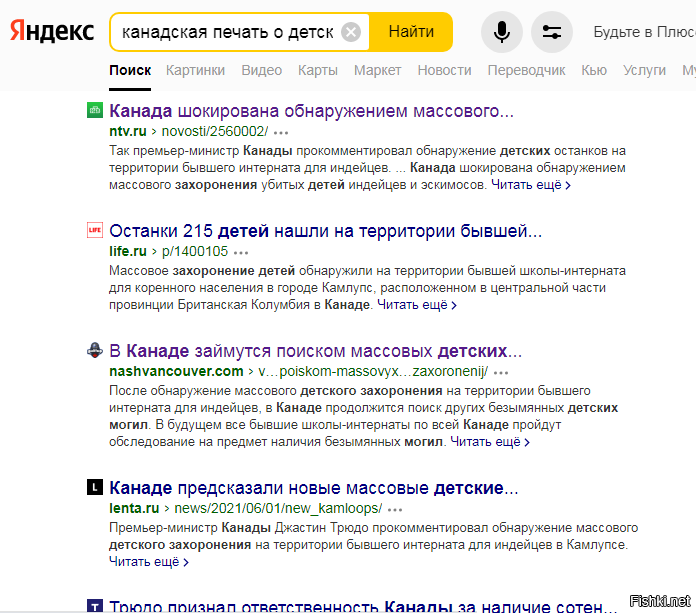The height and width of the screenshot is (613, 696).
Task: Open options dots beside lenta.ru URL
Action: 395,510
